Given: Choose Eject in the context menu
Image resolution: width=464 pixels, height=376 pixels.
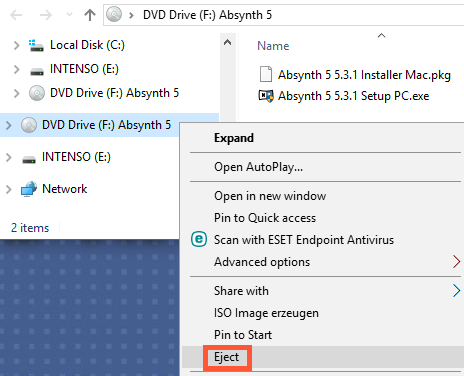Looking at the screenshot, I should pos(227,357).
